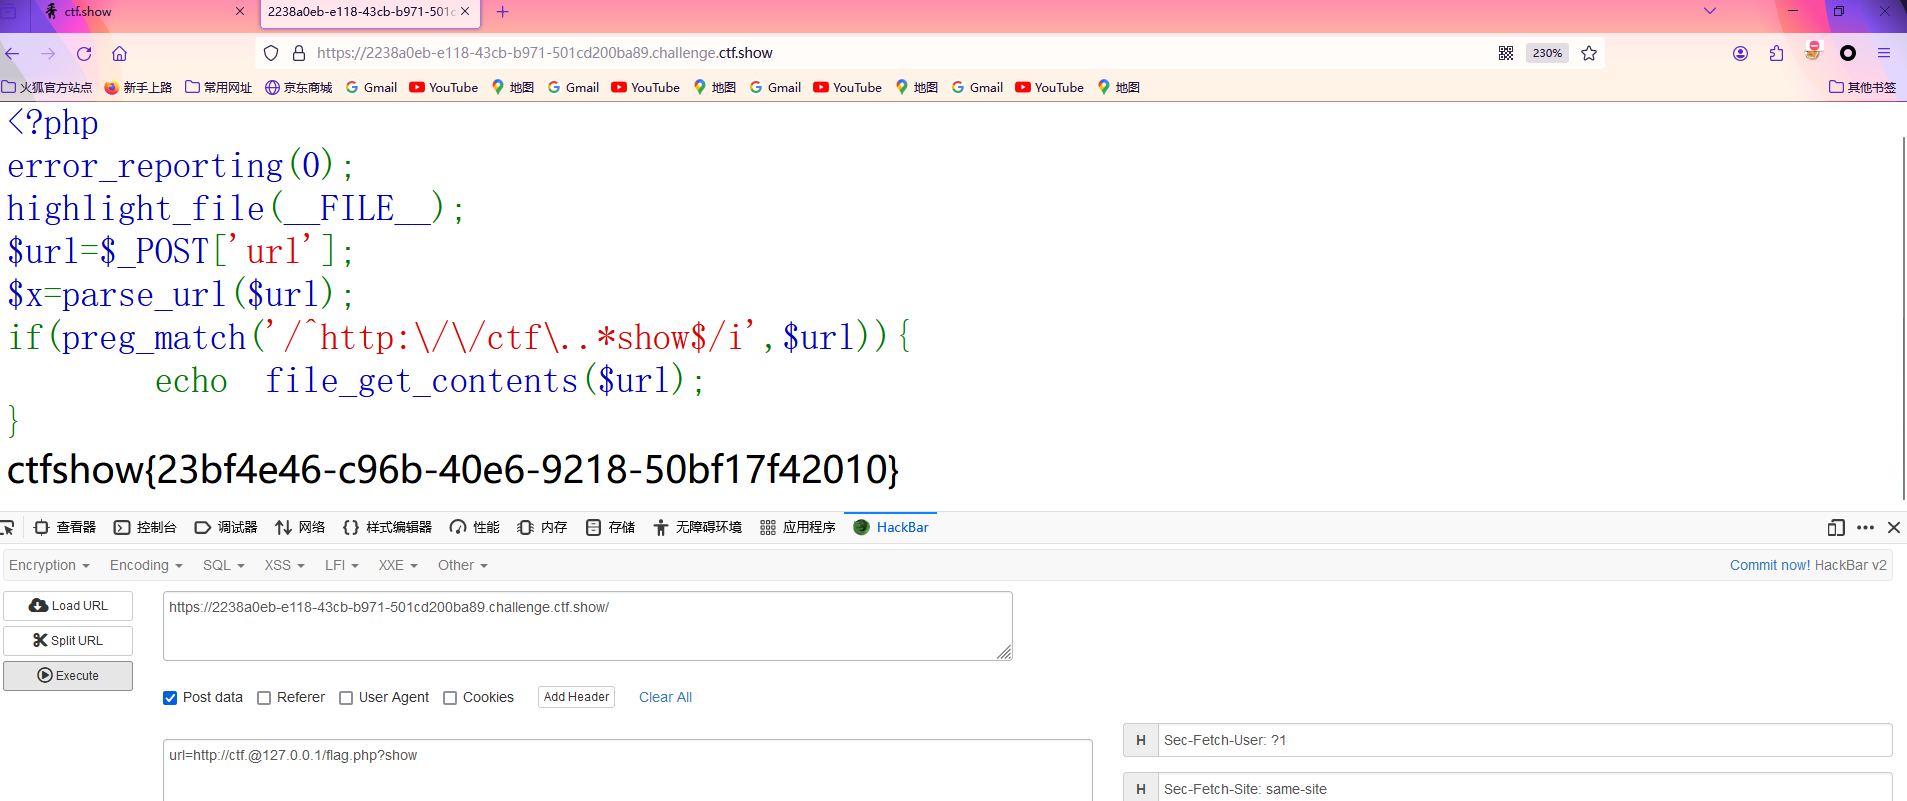
Task: Edit the post data url field
Action: [x=628, y=770]
